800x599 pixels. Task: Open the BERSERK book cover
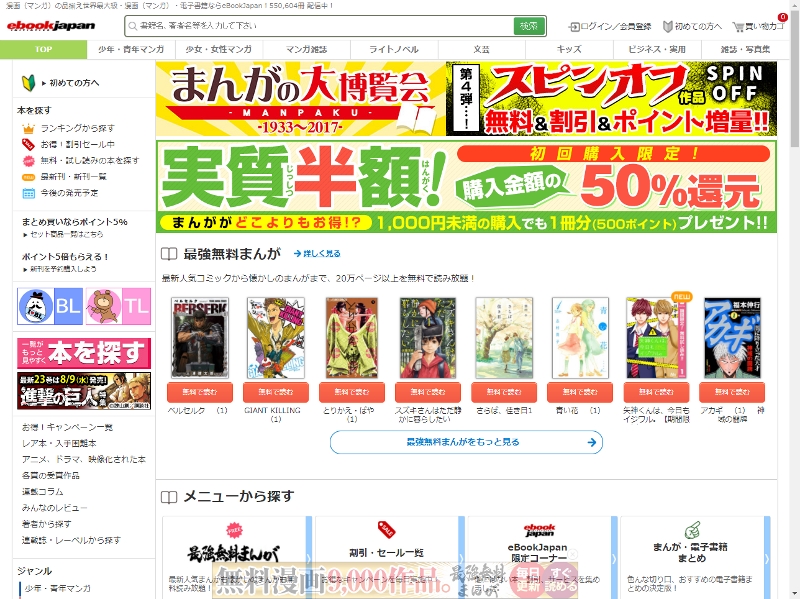(200, 338)
